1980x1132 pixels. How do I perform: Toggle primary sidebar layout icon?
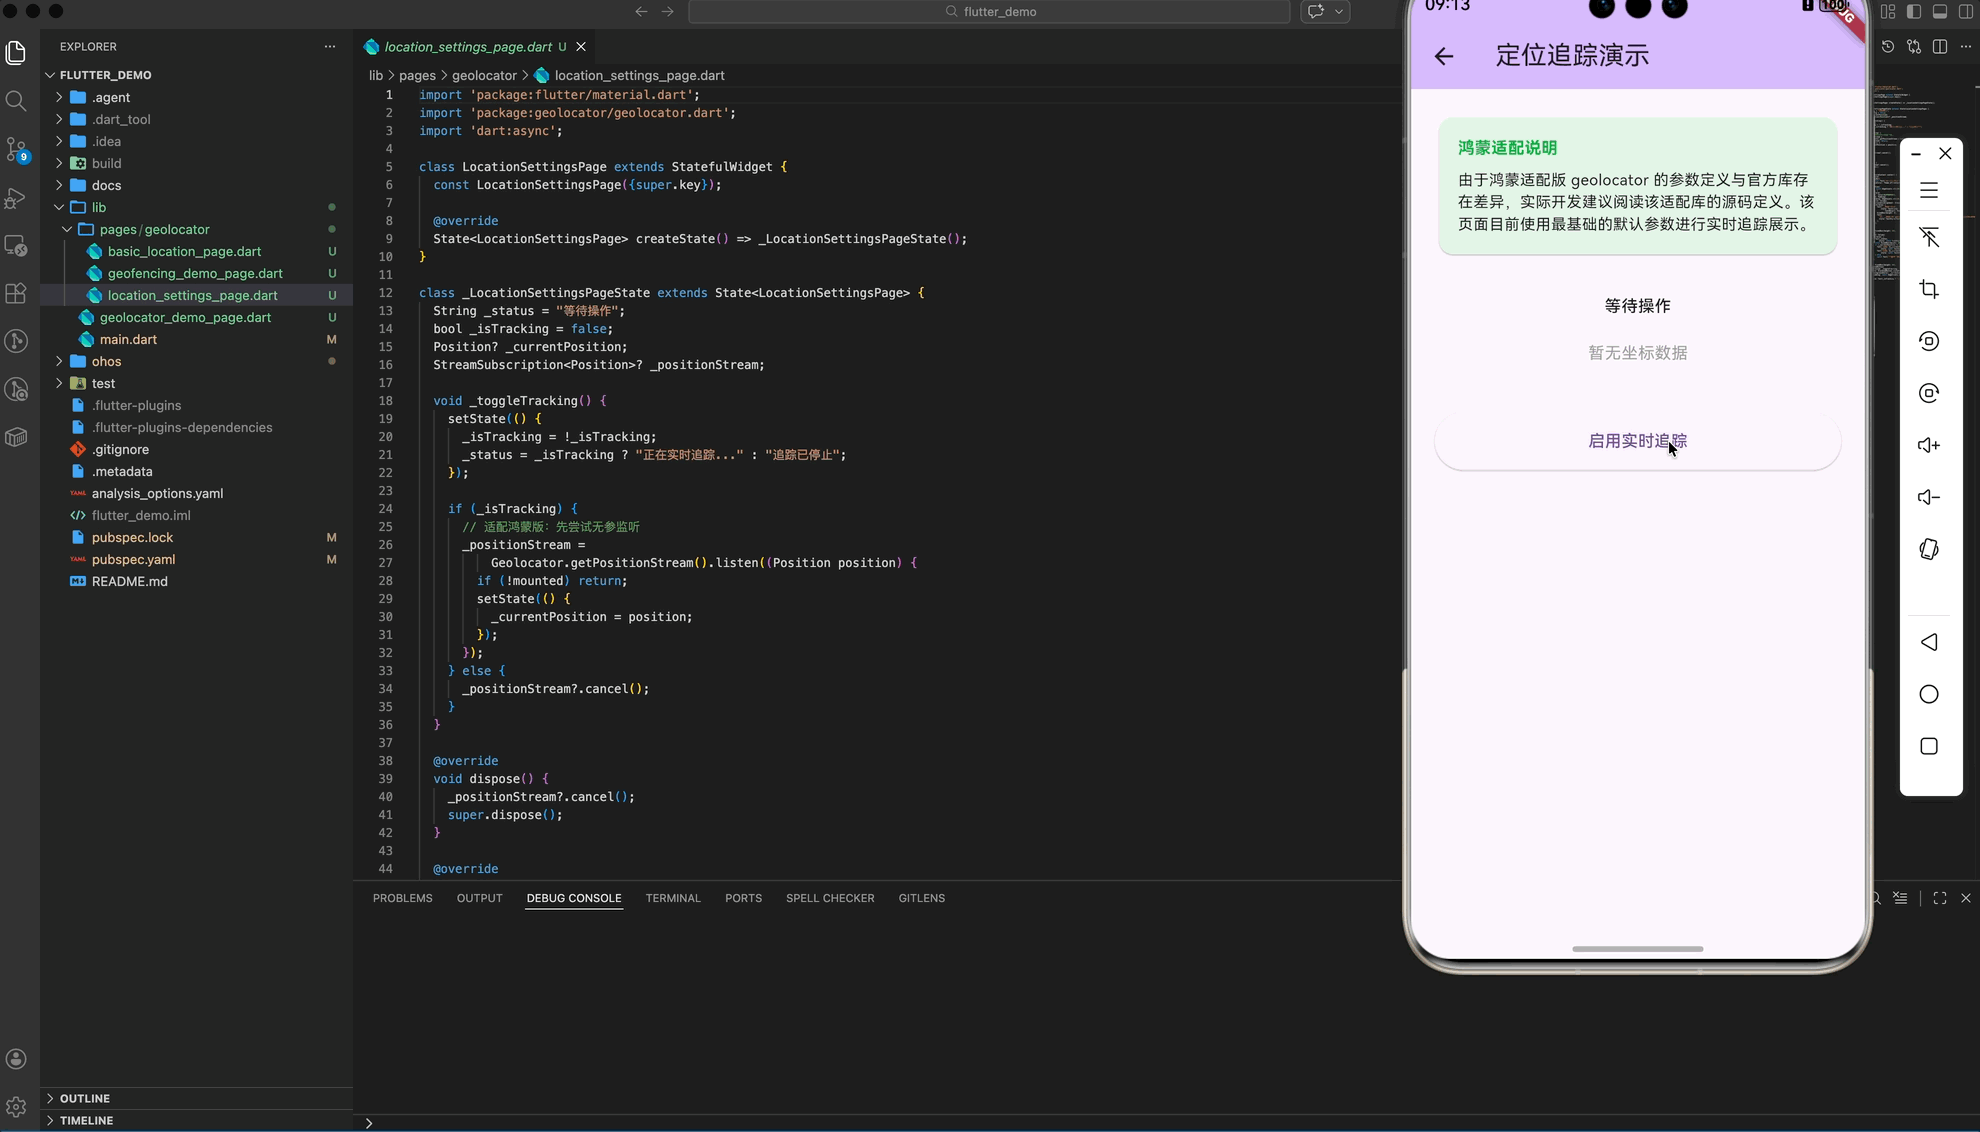[x=1914, y=12]
